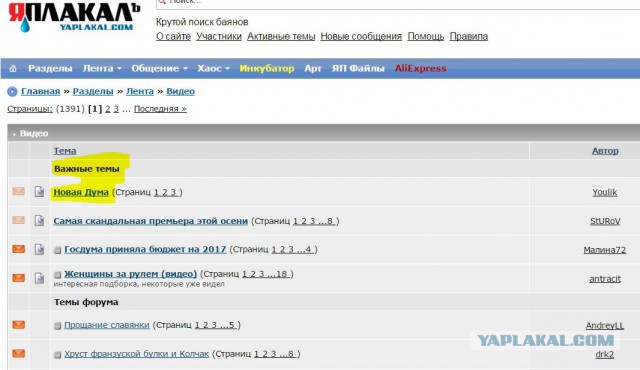Image resolution: width=640 pixels, height=370 pixels.
Task: Click the home icon in the blue navigation bar
Action: click(x=13, y=69)
